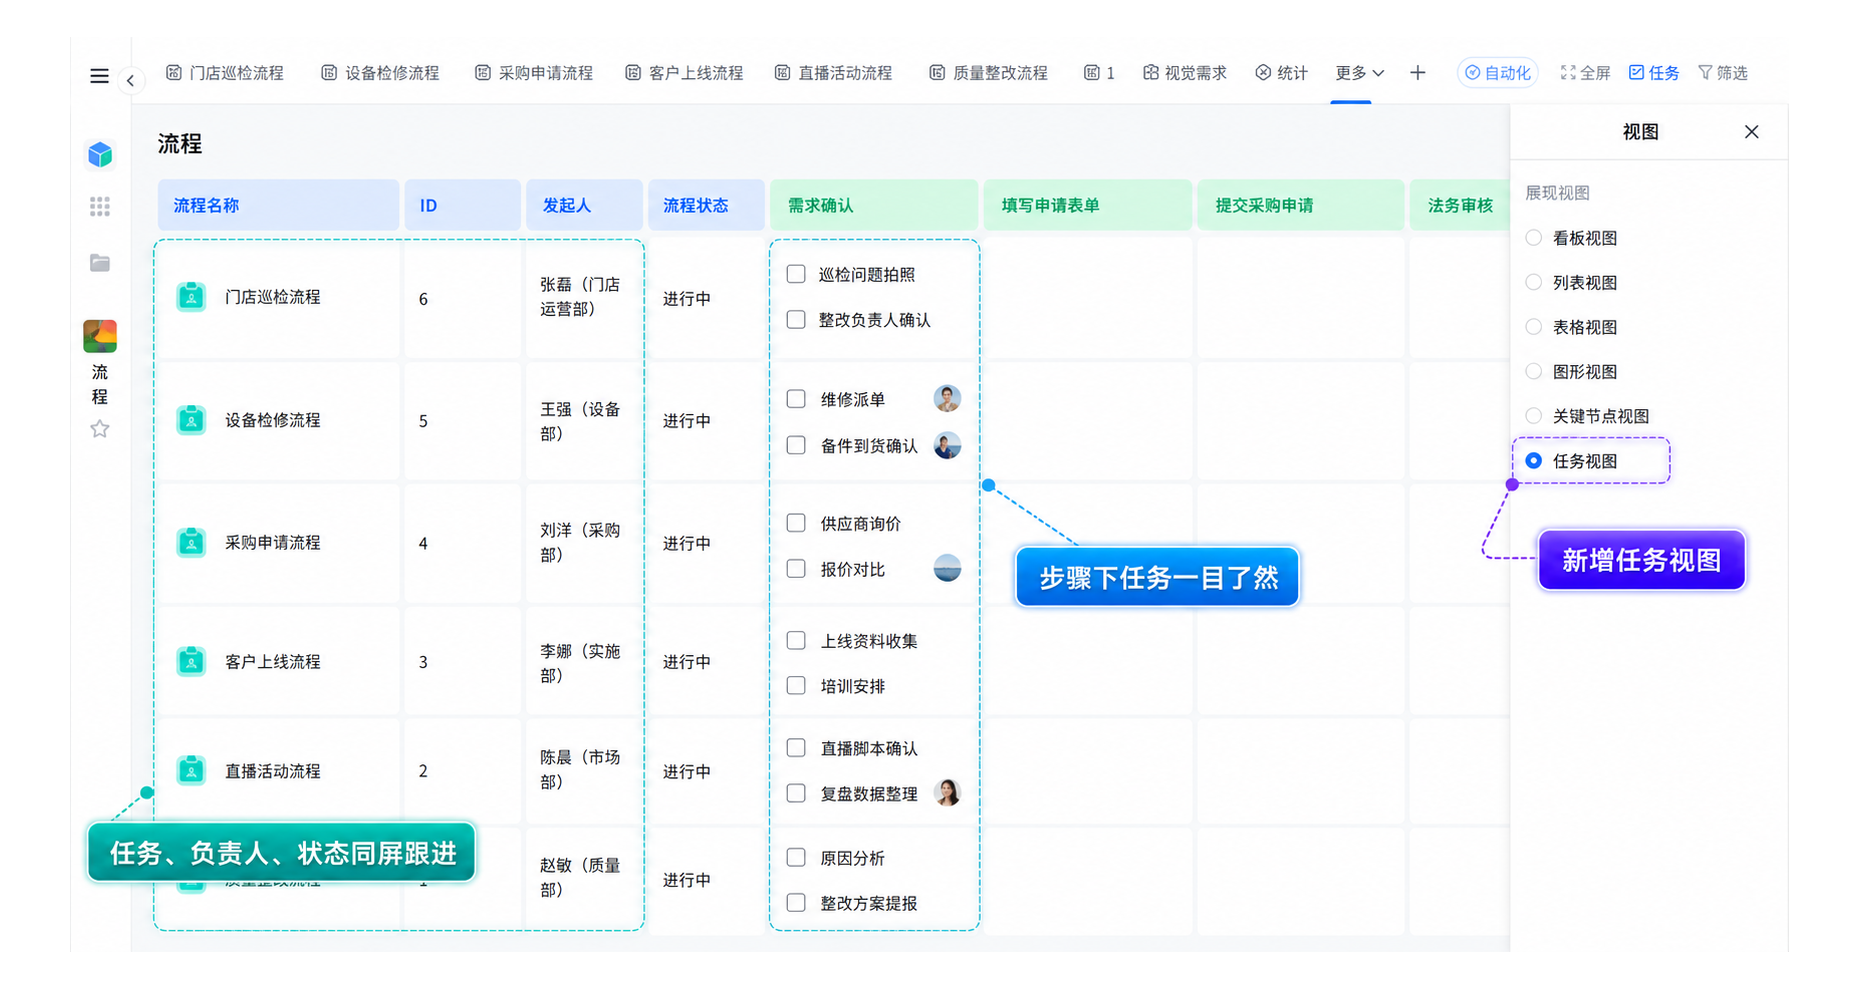Click the 流程状态 column header
The height and width of the screenshot is (989, 1859).
coord(706,205)
